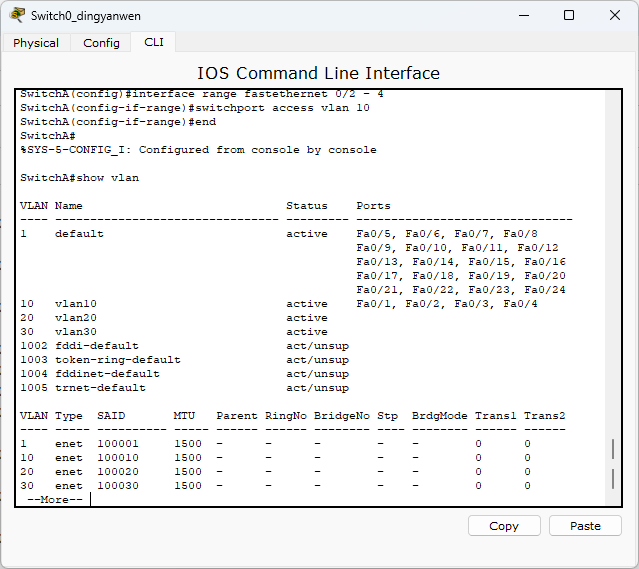Select the CLI tab
The width and height of the screenshot is (639, 569).
click(x=154, y=42)
